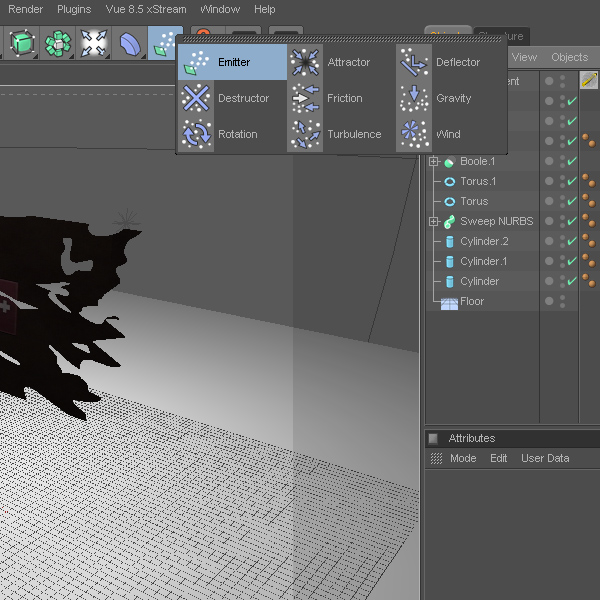Screen dimensions: 600x600
Task: Open Attributes Edit menu
Action: pyautogui.click(x=499, y=458)
